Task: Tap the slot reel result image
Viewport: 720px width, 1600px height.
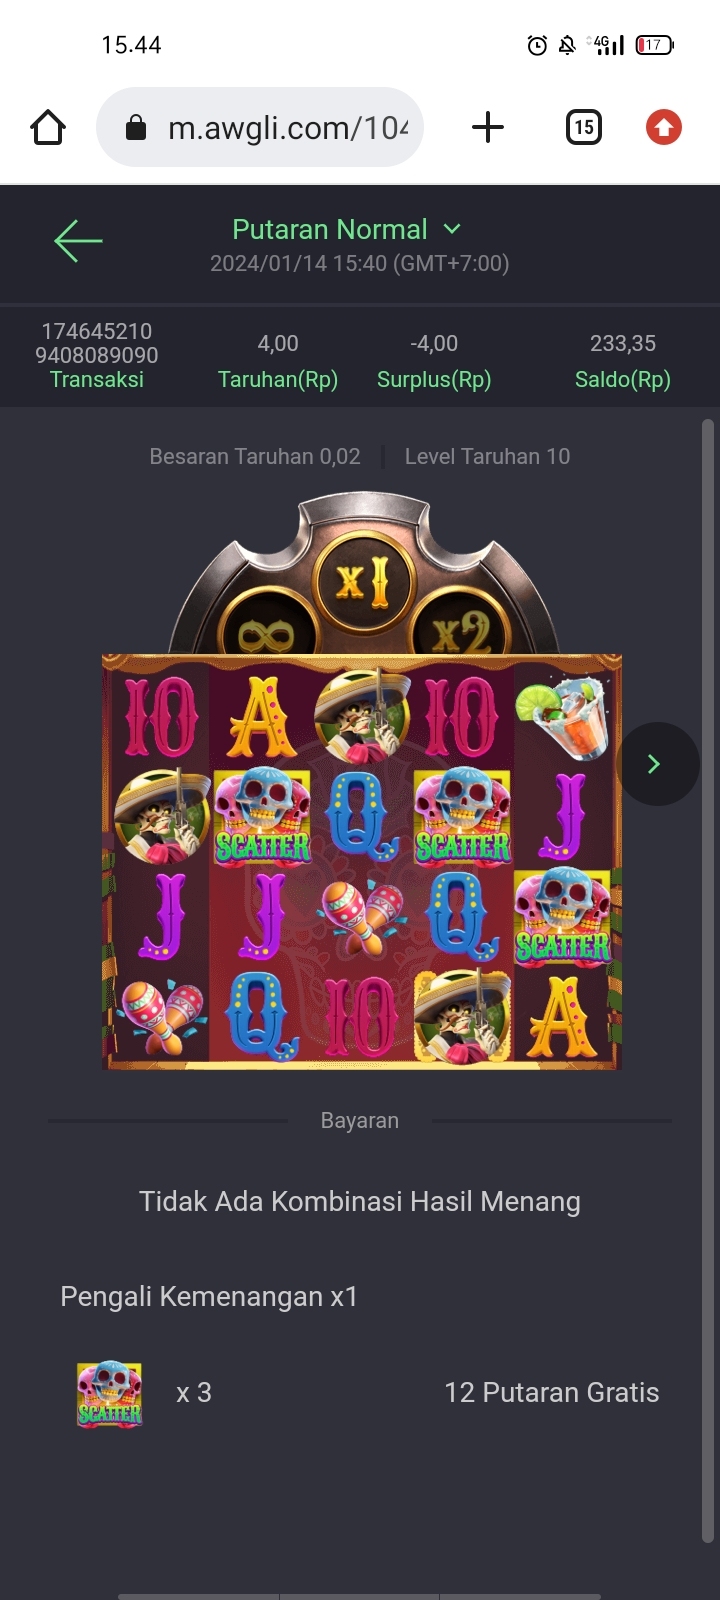Action: click(362, 861)
